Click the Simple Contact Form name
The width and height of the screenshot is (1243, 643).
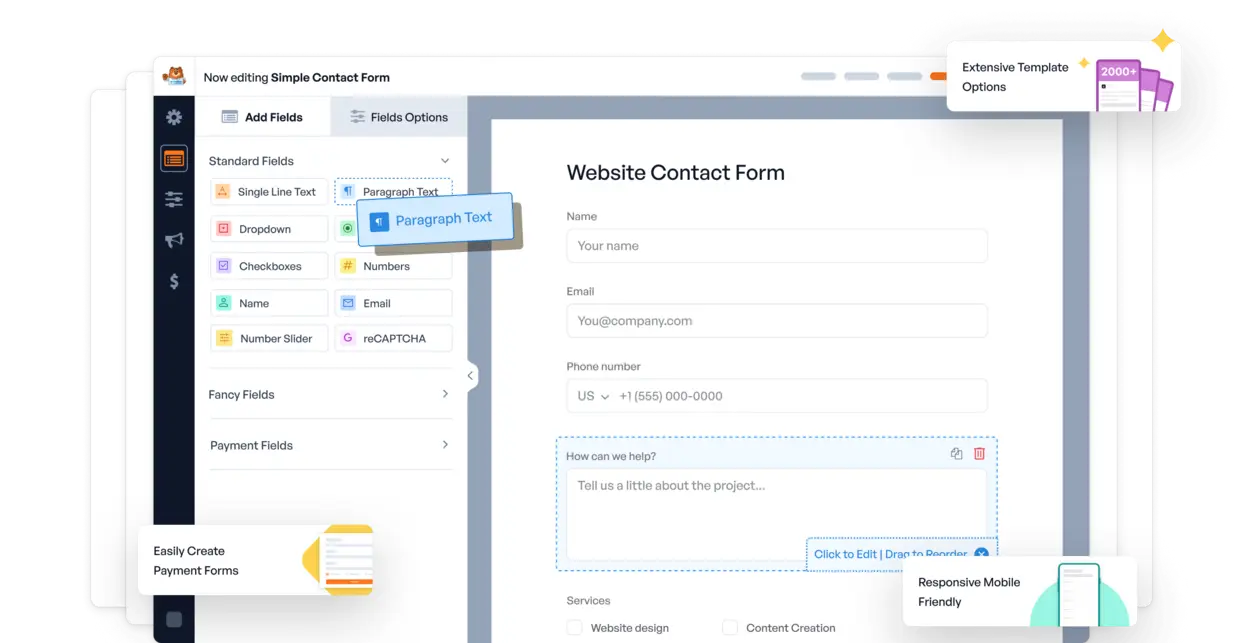tap(330, 77)
